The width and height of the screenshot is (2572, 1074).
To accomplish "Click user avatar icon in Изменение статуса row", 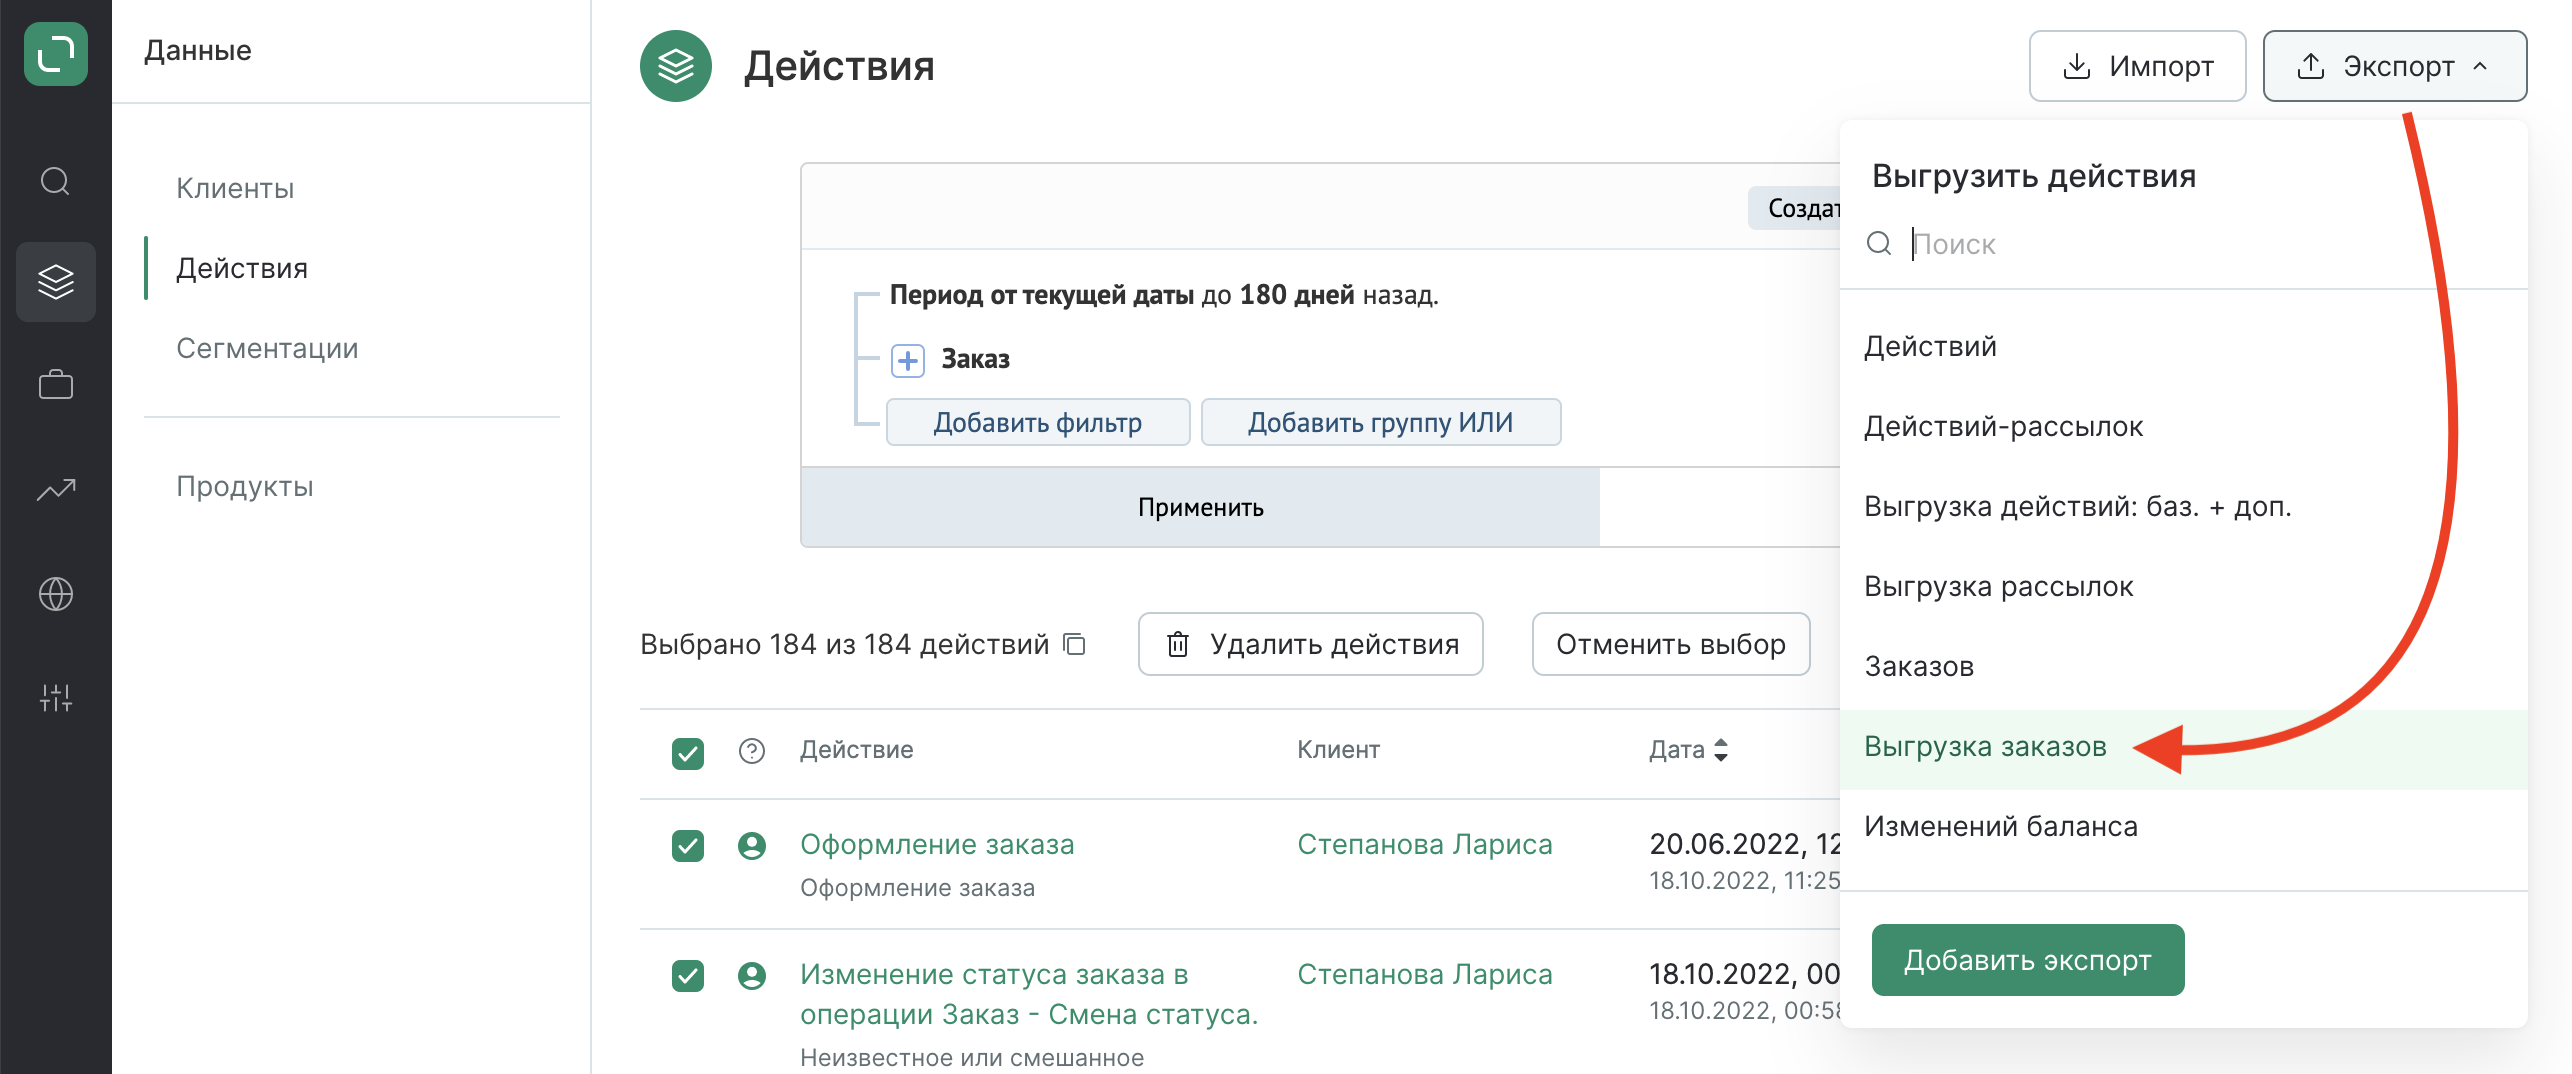I will [x=752, y=976].
